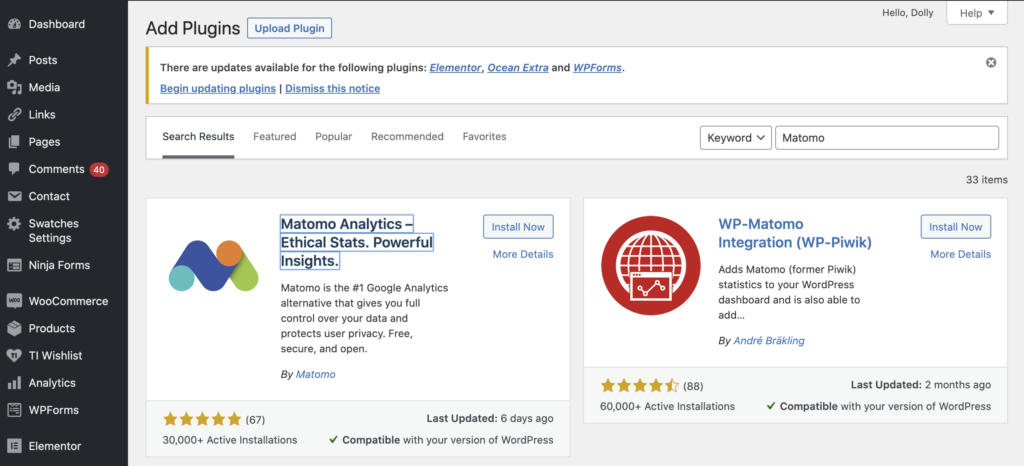Open the WPForms update link in notice

pos(598,67)
